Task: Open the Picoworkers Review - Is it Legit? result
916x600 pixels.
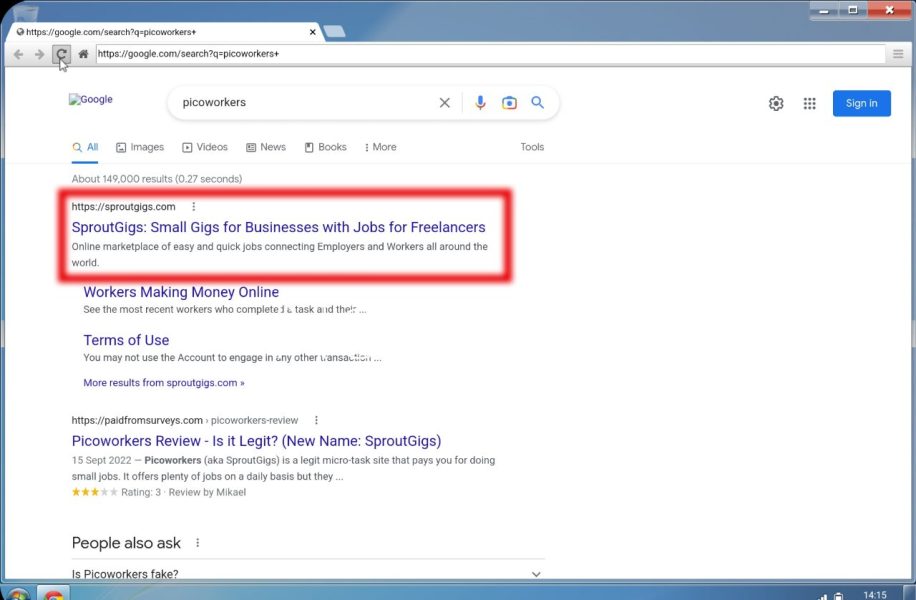Action: (256, 441)
